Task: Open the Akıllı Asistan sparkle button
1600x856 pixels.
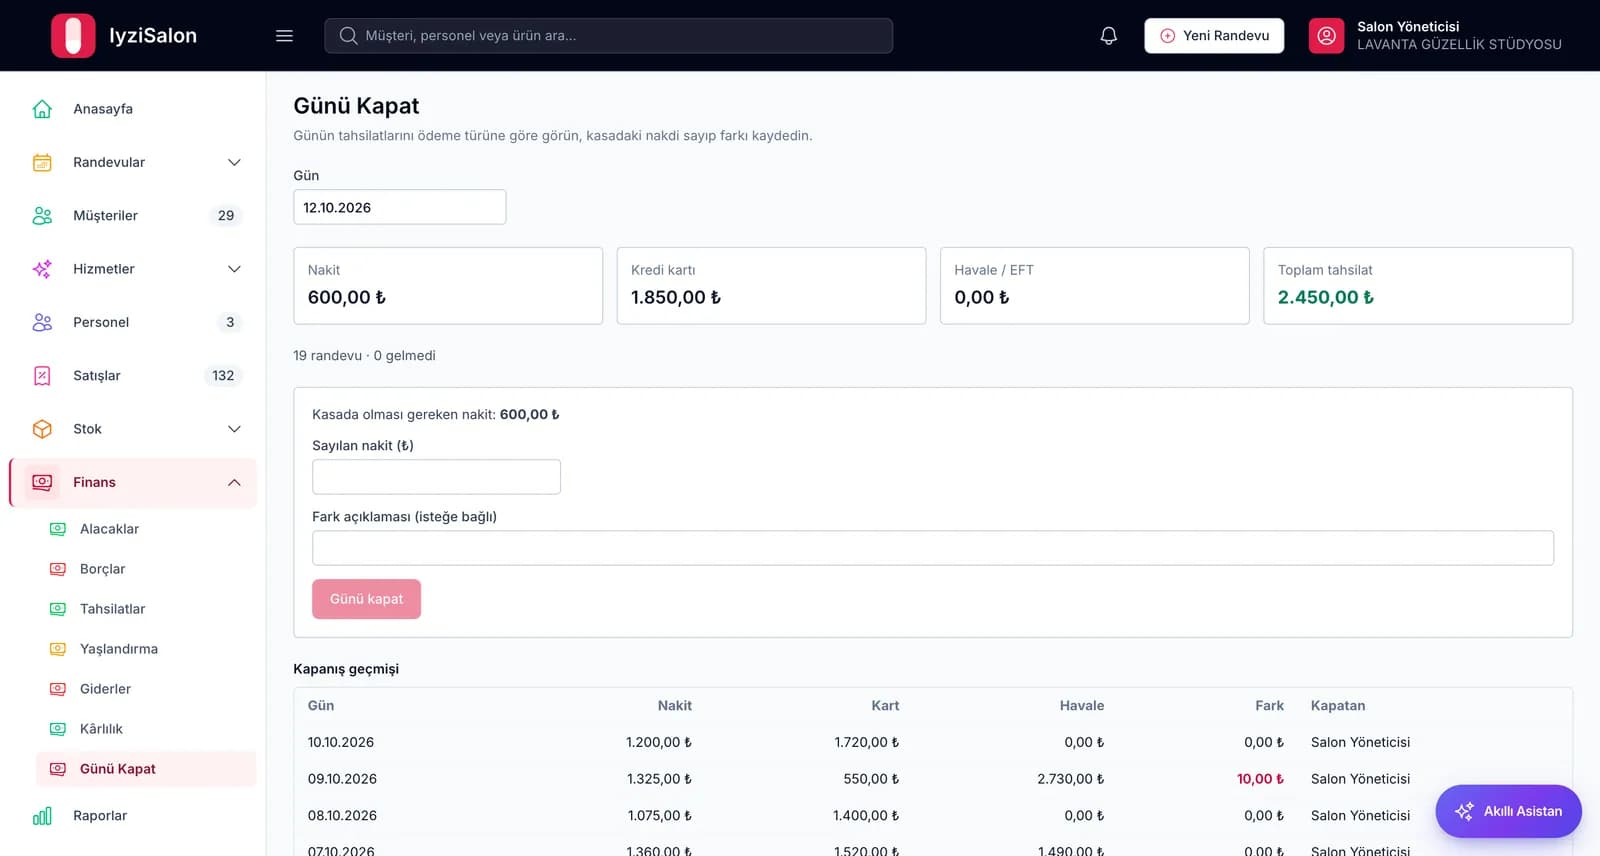Action: tap(1508, 811)
